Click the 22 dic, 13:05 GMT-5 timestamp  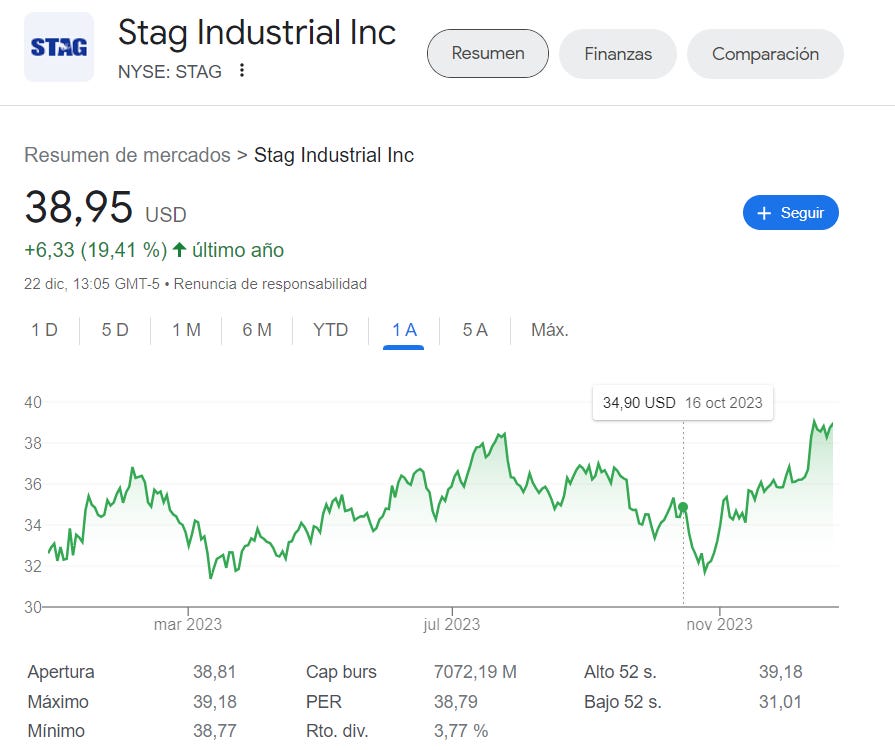click(92, 284)
